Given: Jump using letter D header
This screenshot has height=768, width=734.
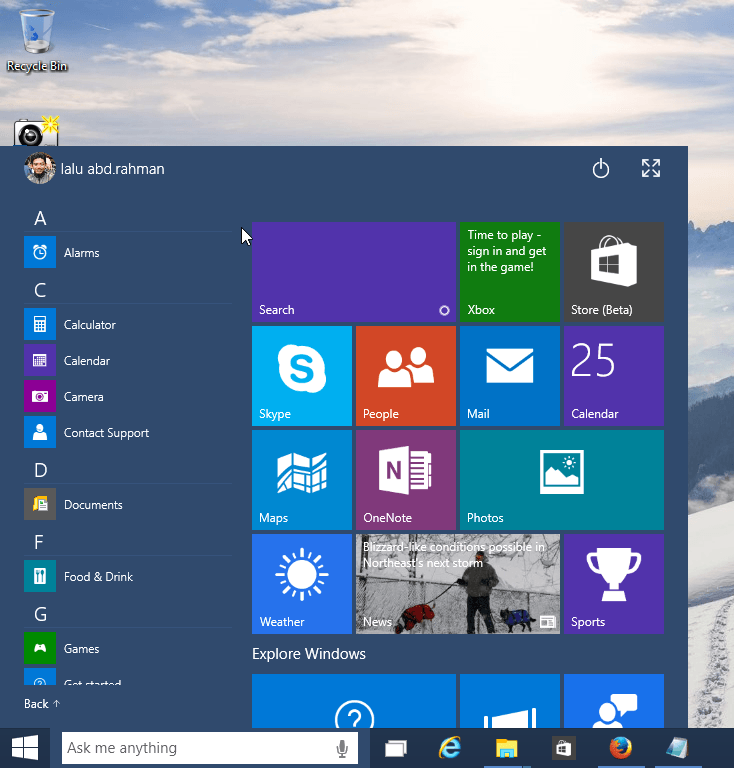Looking at the screenshot, I should point(41,470).
